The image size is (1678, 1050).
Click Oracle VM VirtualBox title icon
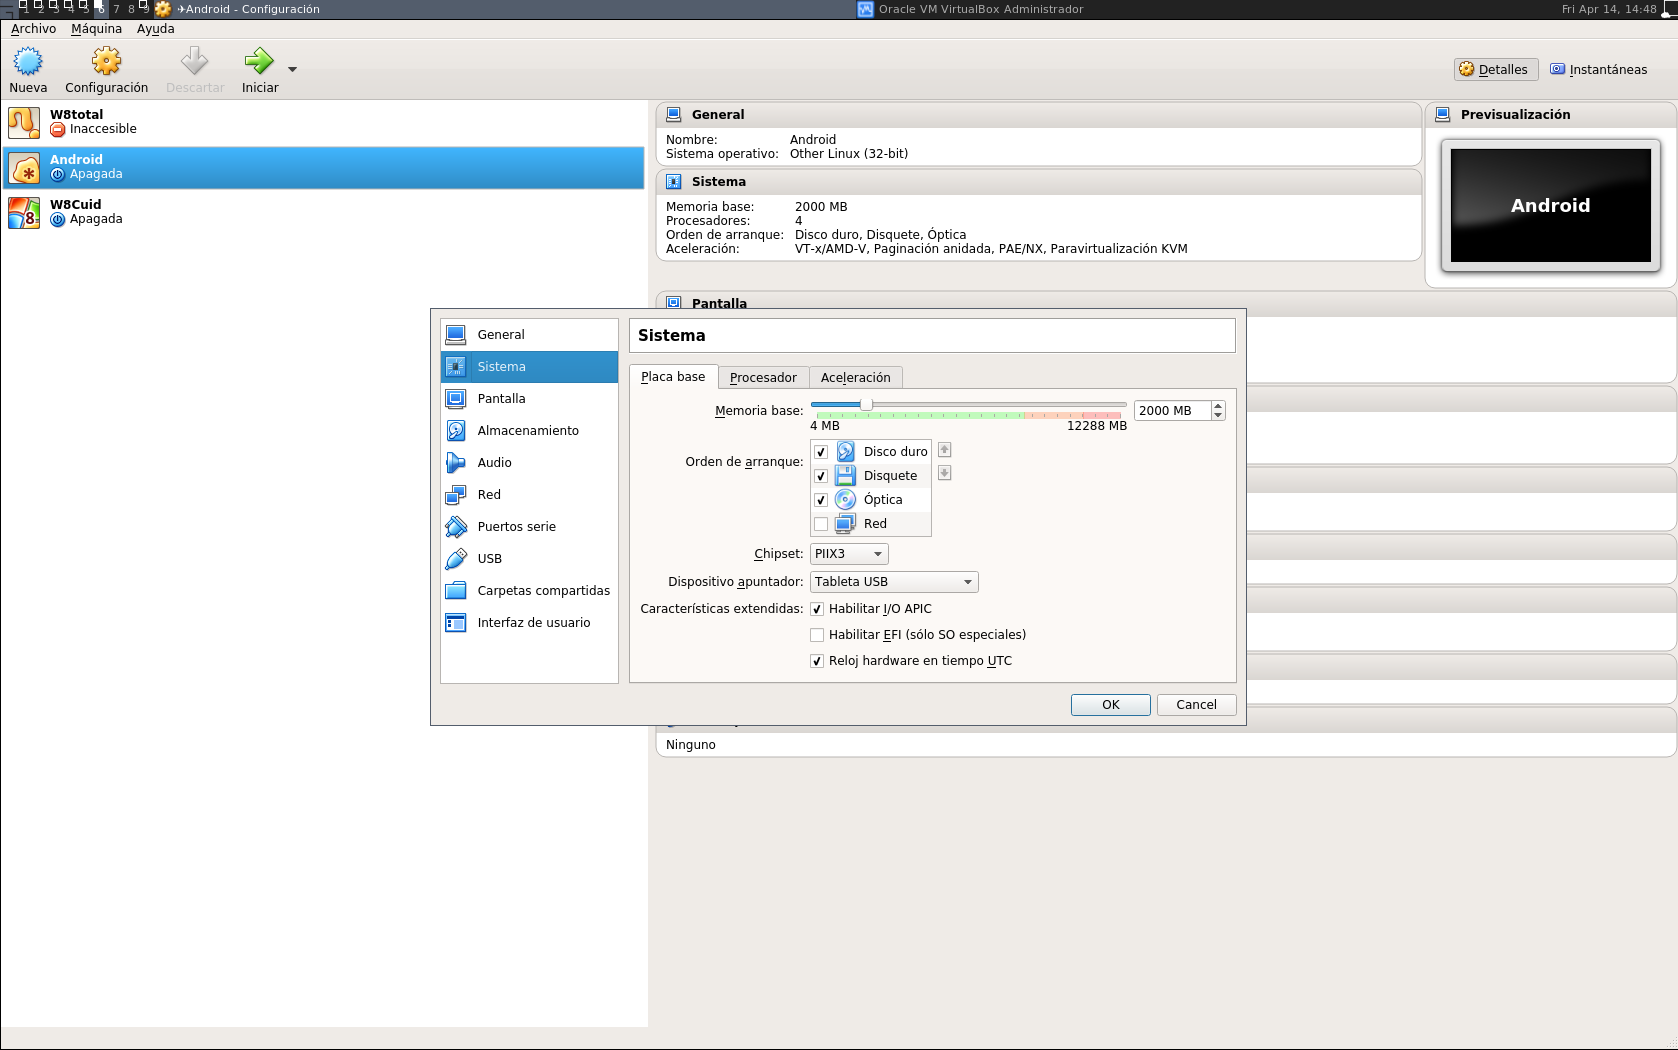coord(866,9)
